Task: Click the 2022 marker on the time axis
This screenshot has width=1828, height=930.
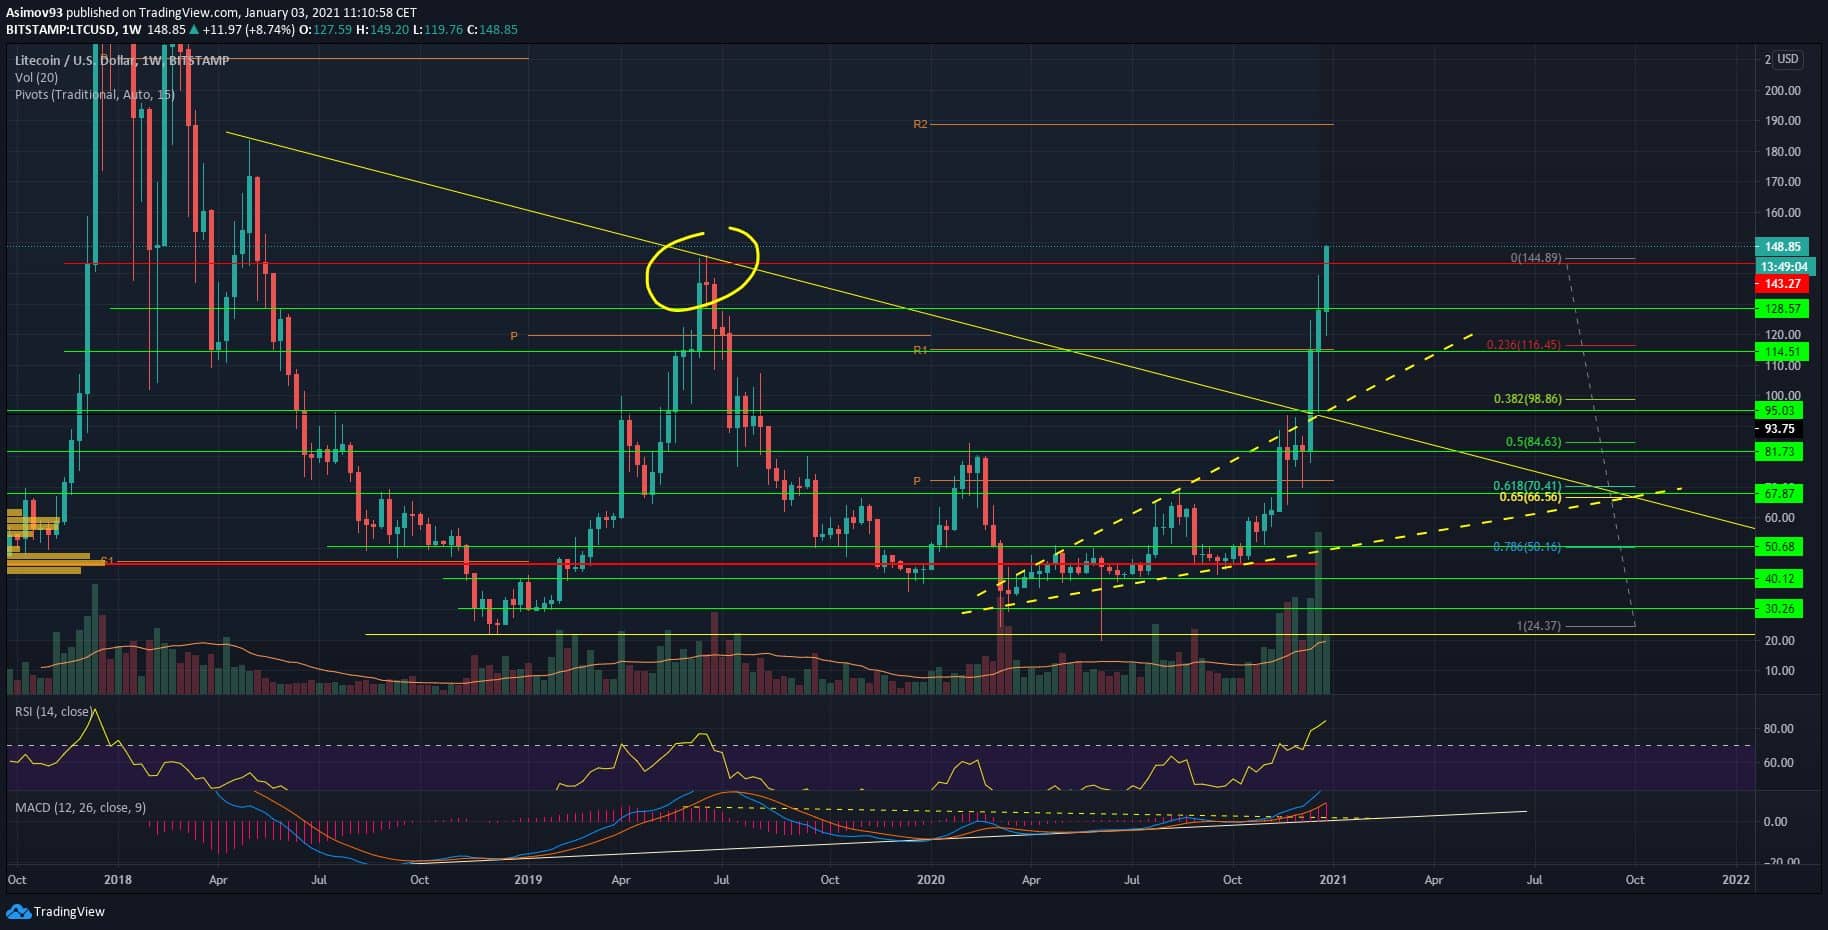Action: (x=1735, y=880)
